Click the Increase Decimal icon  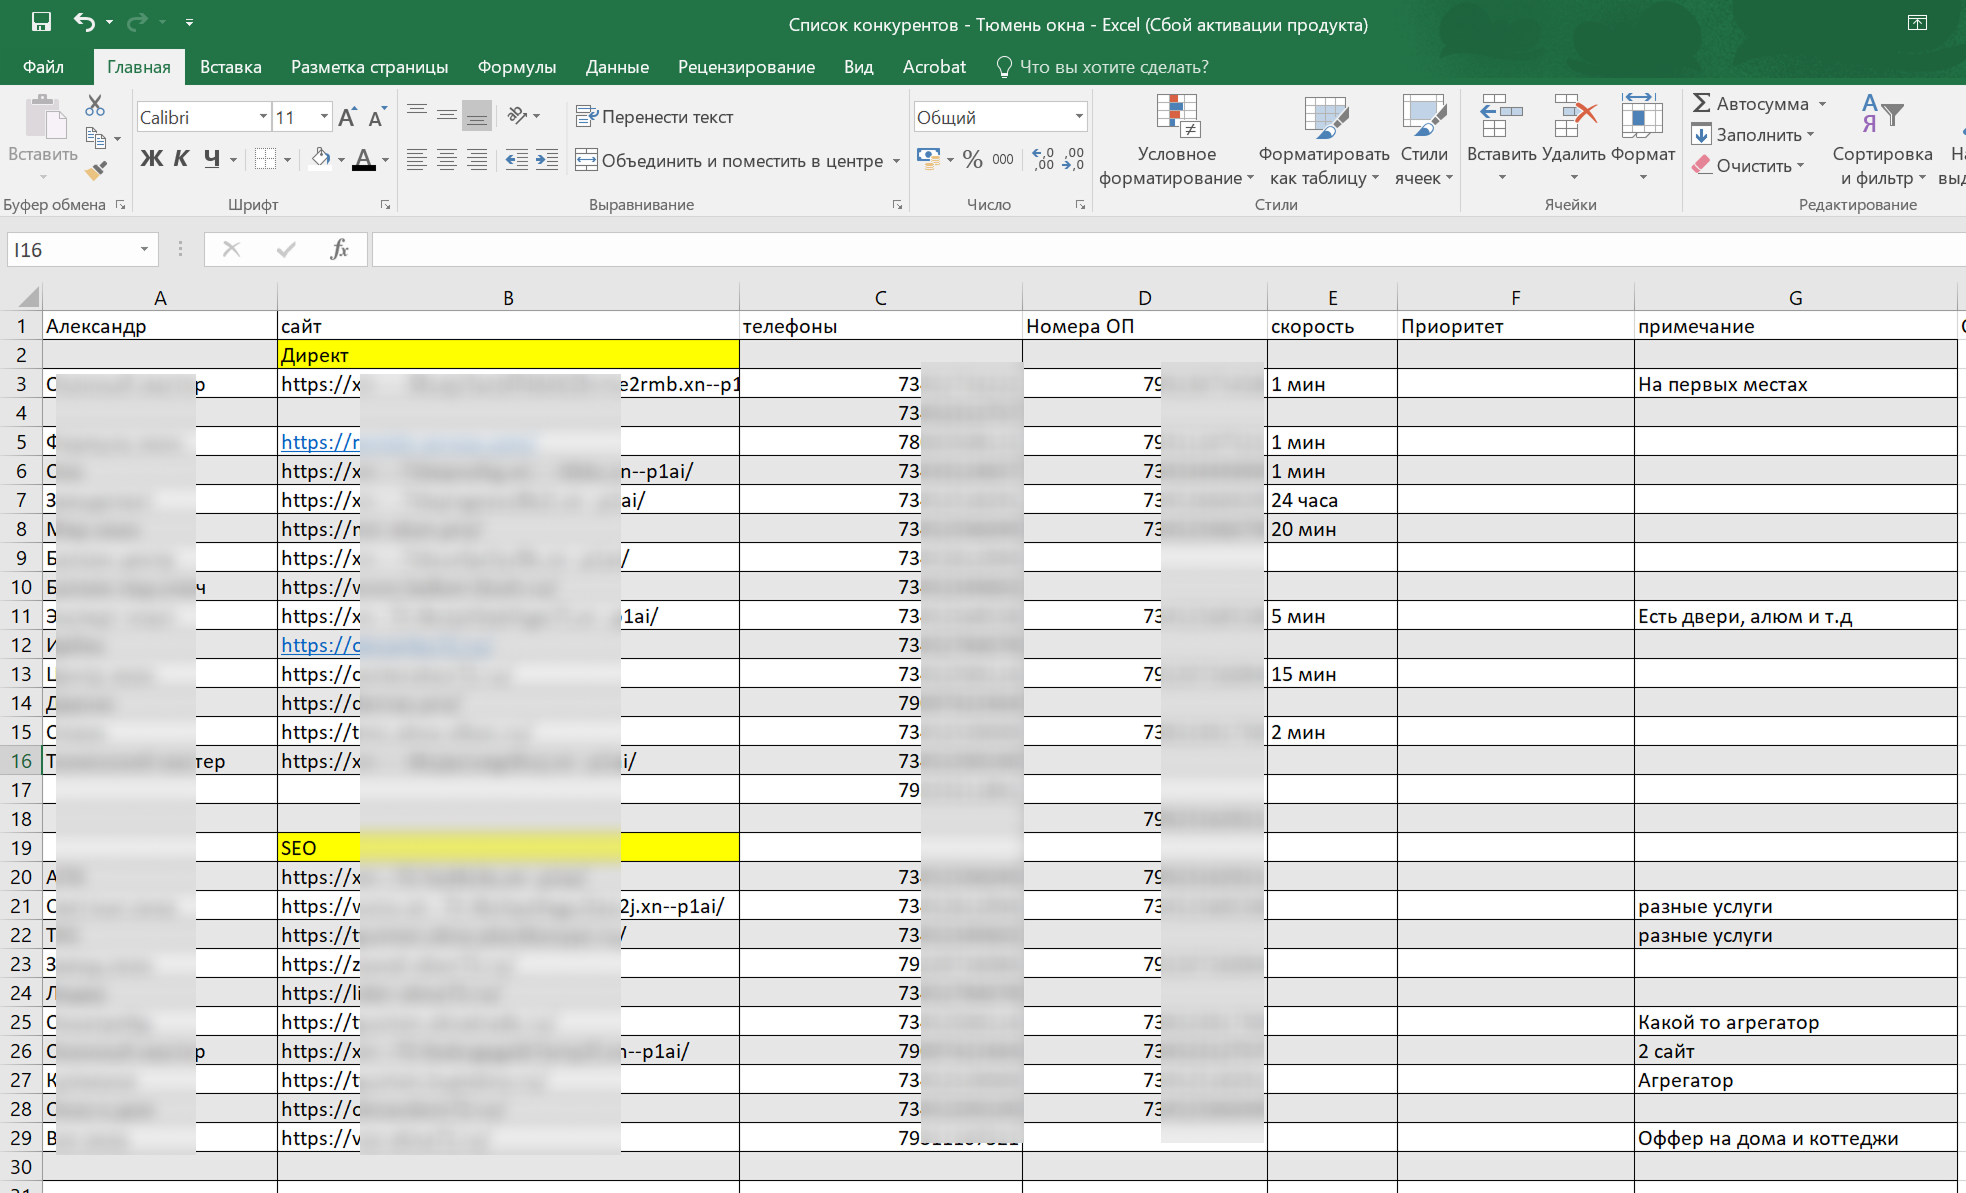click(x=1043, y=159)
